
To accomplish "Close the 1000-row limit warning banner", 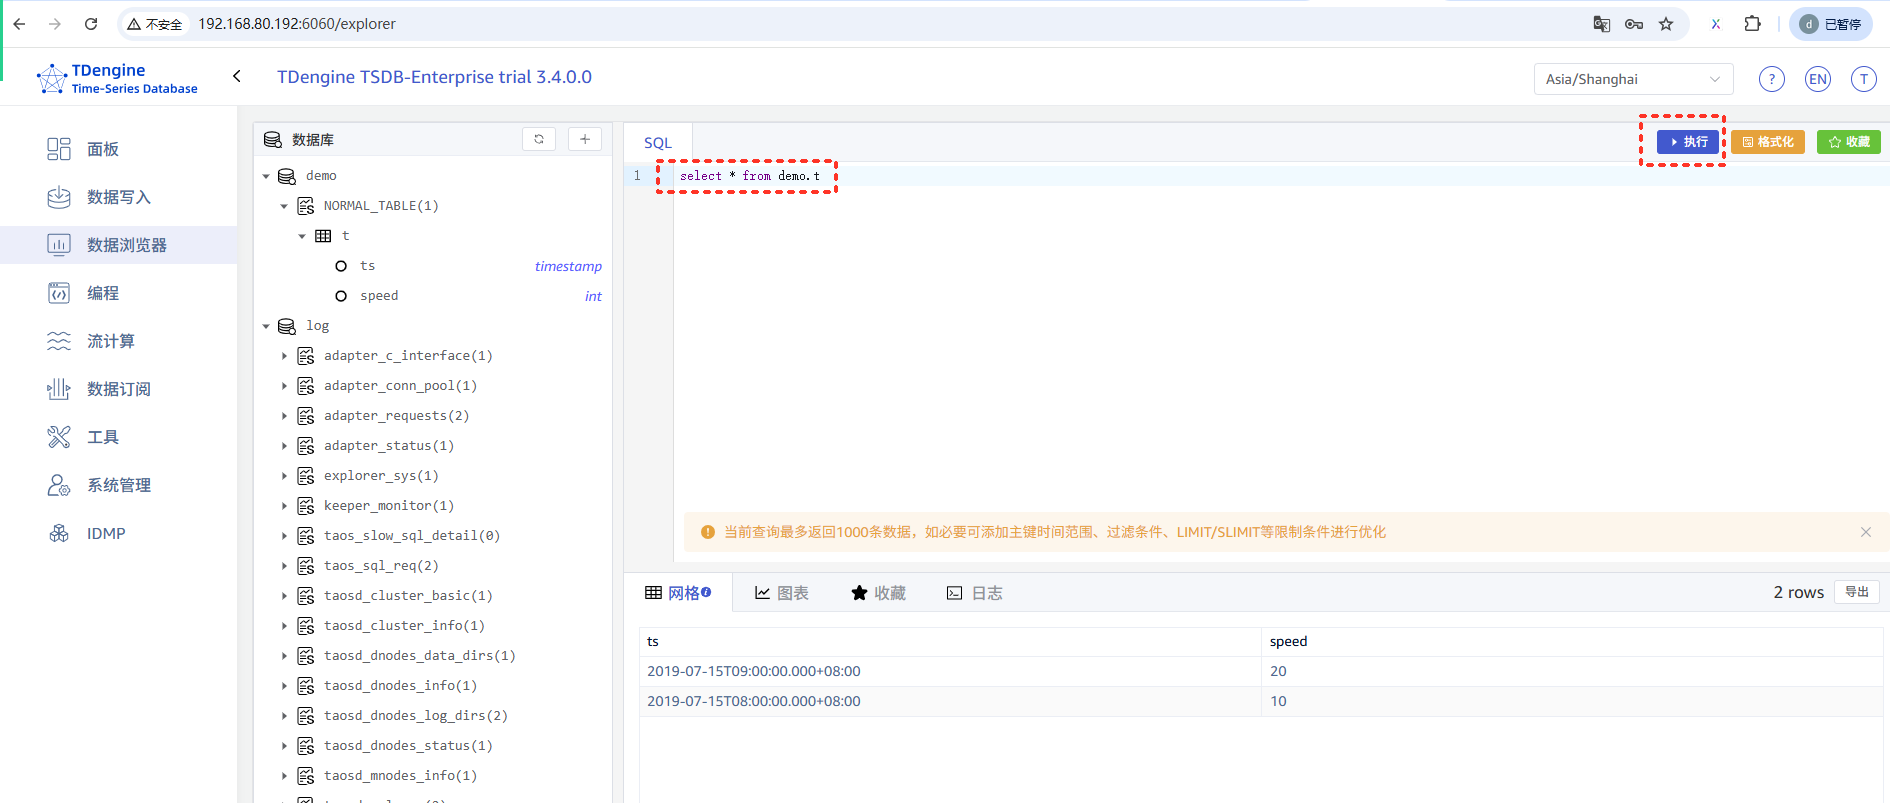I will [x=1865, y=532].
